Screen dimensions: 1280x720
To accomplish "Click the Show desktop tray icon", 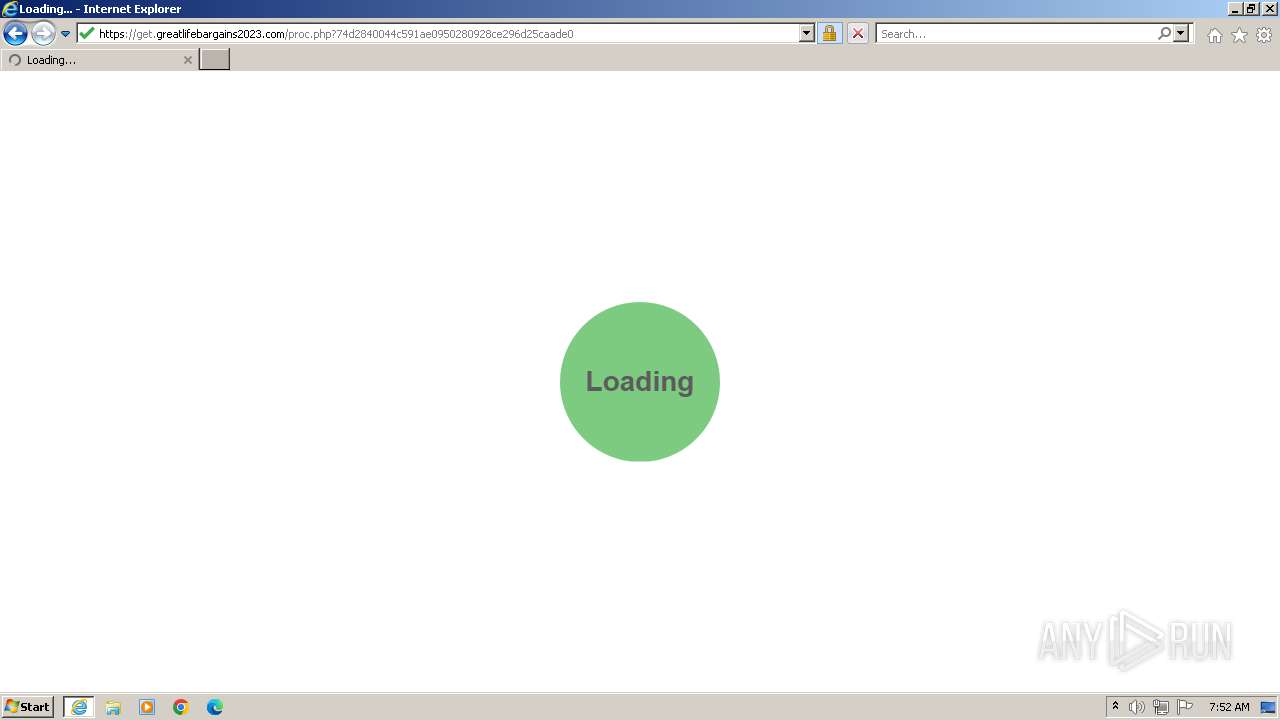I will point(1268,707).
